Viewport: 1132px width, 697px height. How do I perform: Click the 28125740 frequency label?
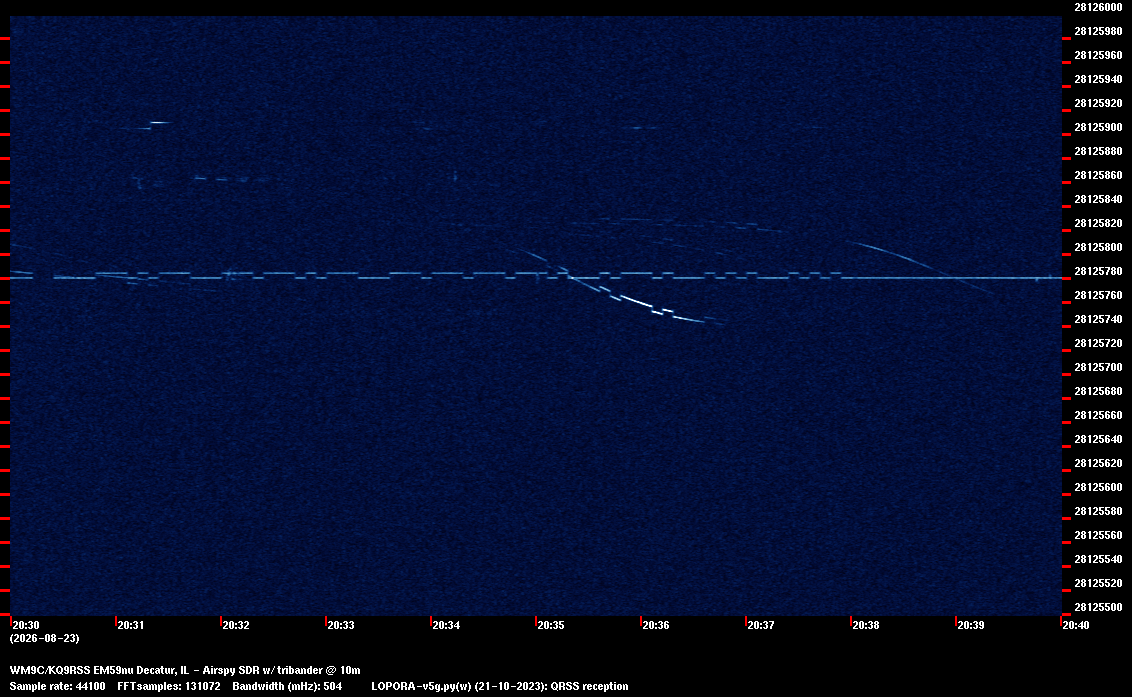tap(1098, 319)
